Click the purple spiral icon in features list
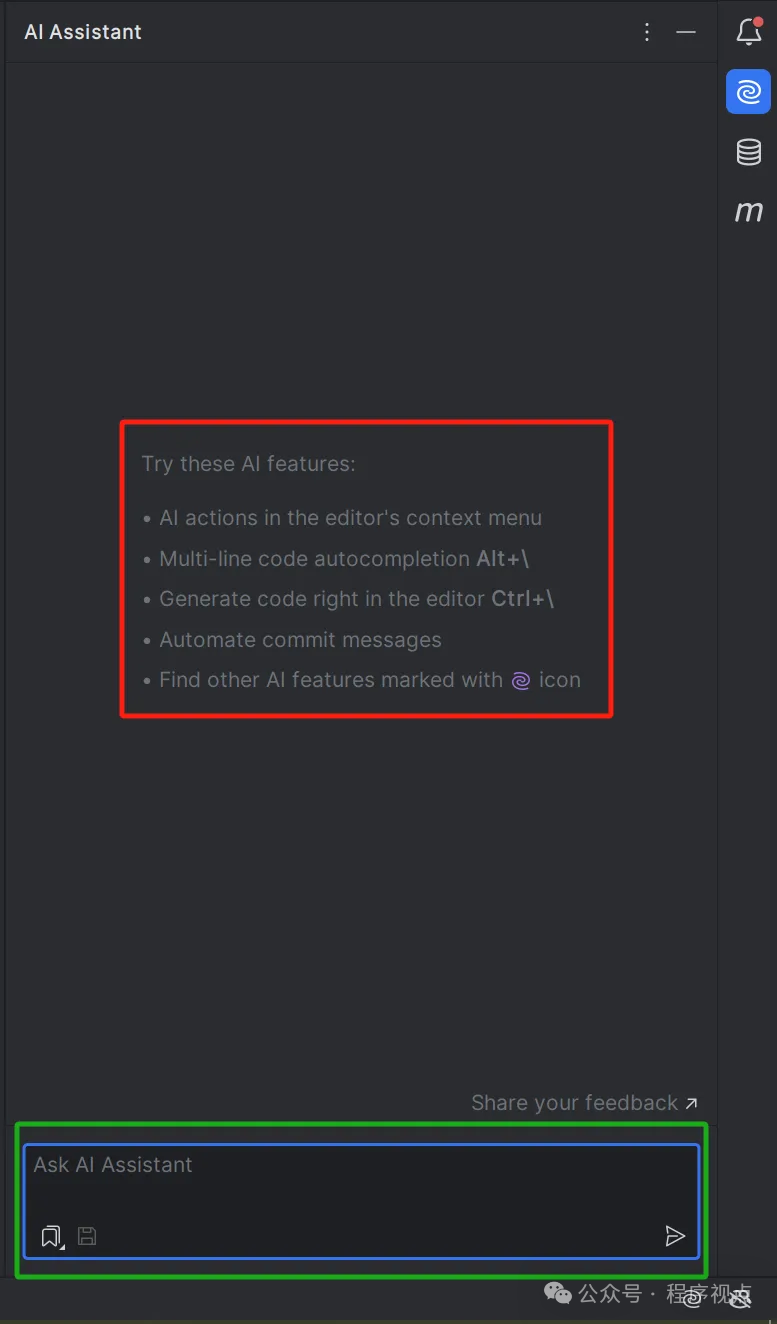The image size is (777, 1324). tap(521, 681)
